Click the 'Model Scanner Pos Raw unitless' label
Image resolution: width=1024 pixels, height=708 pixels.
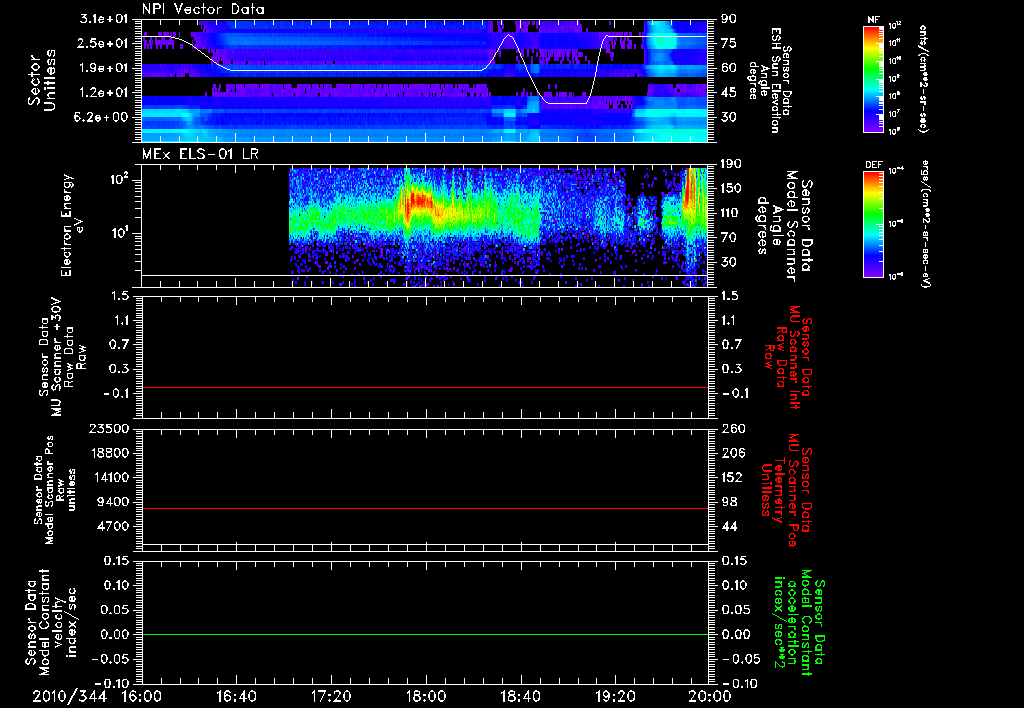pos(55,490)
